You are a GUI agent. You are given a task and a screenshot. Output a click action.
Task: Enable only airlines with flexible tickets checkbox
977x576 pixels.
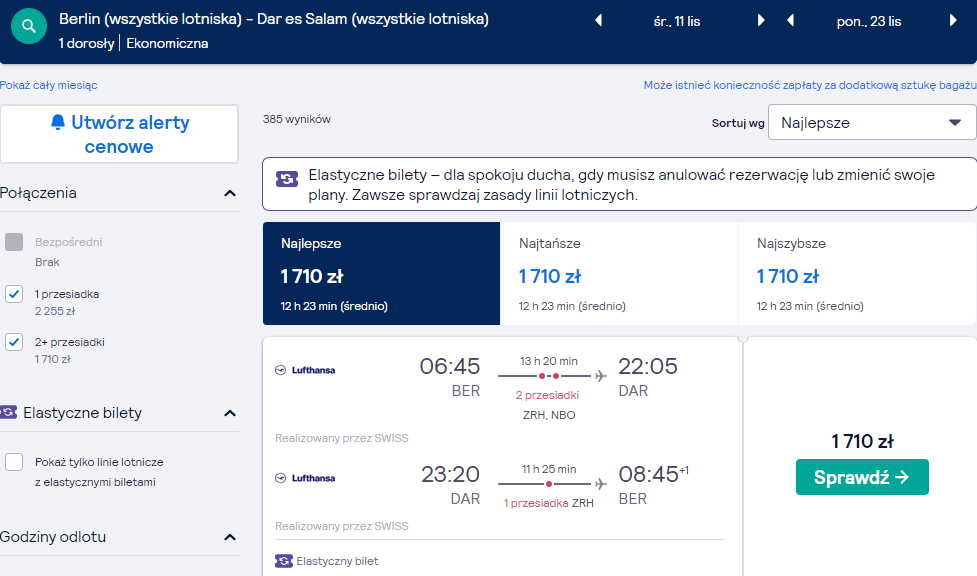14,462
